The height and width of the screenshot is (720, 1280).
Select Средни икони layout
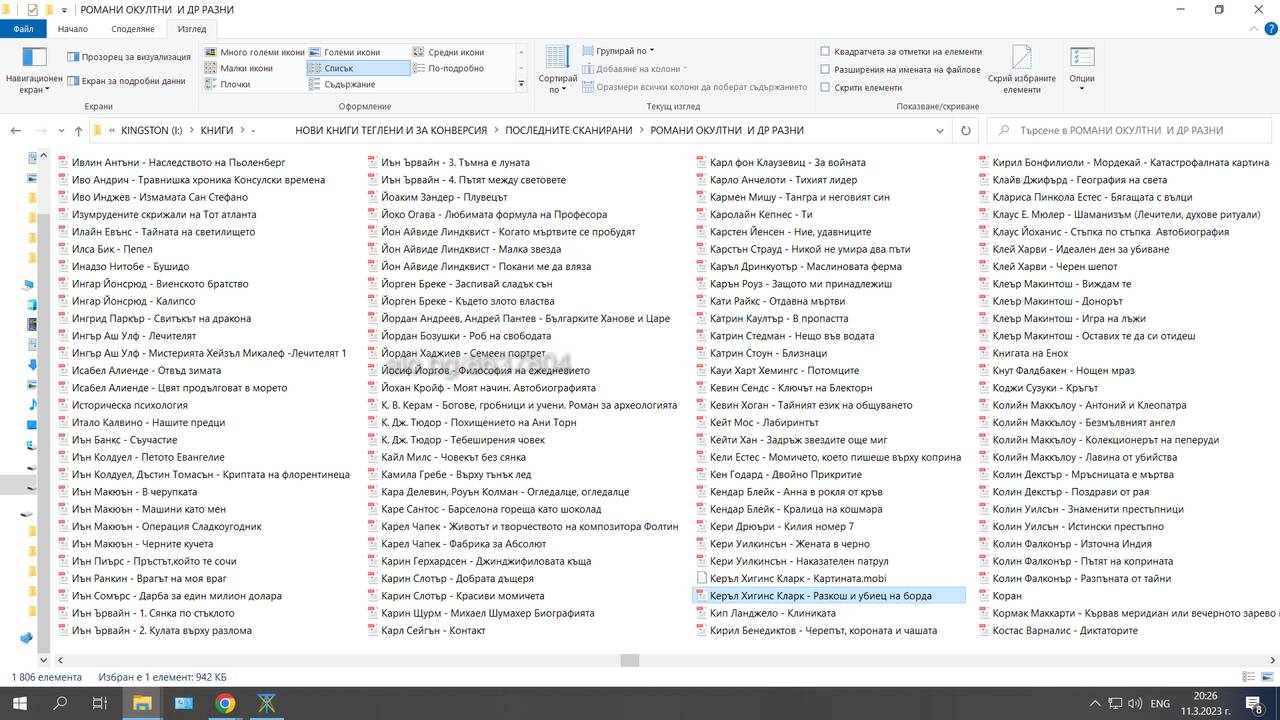click(x=449, y=52)
